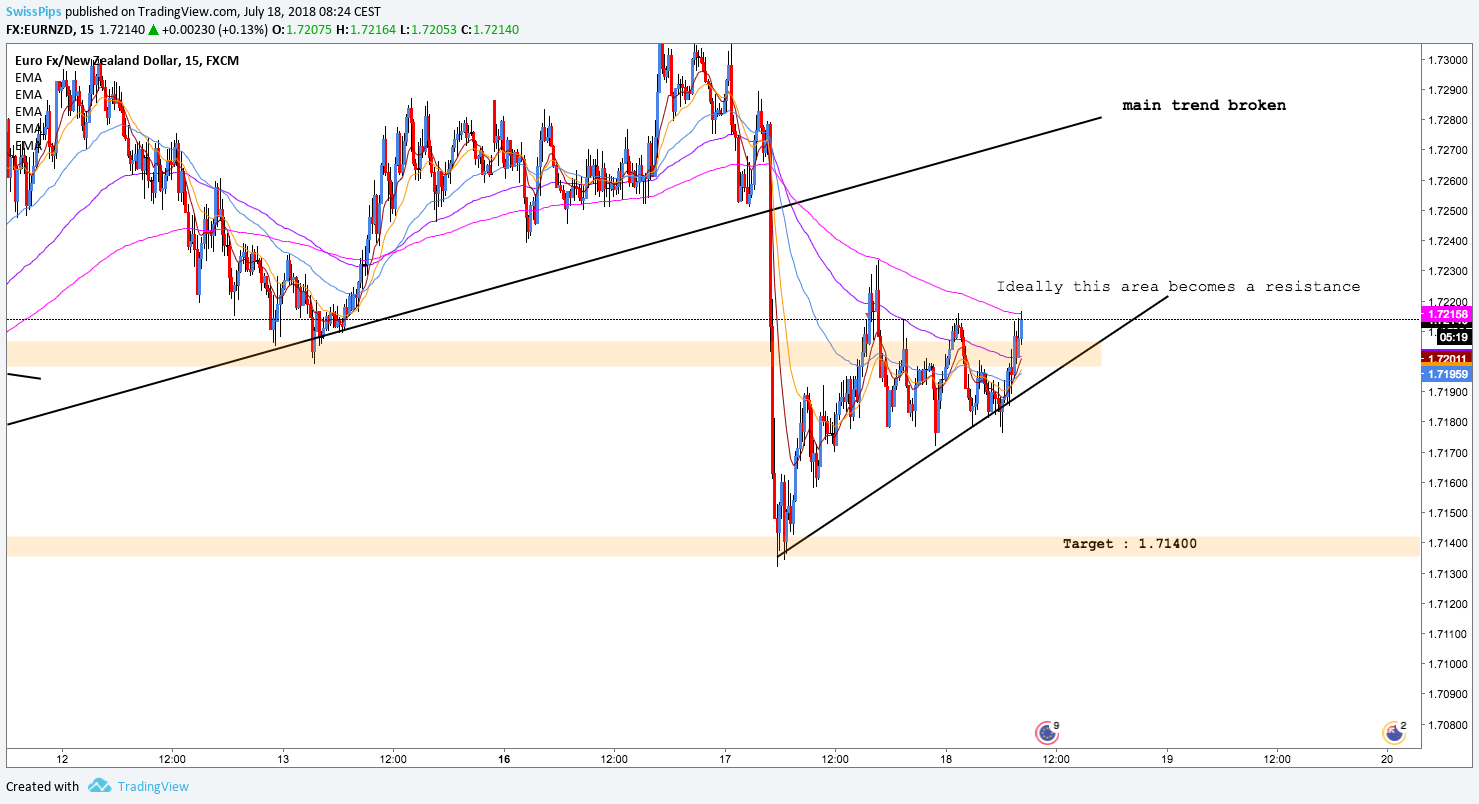Image resolution: width=1479 pixels, height=804 pixels.
Task: Select the 'Target : 1.71400' label
Action: pyautogui.click(x=1130, y=544)
